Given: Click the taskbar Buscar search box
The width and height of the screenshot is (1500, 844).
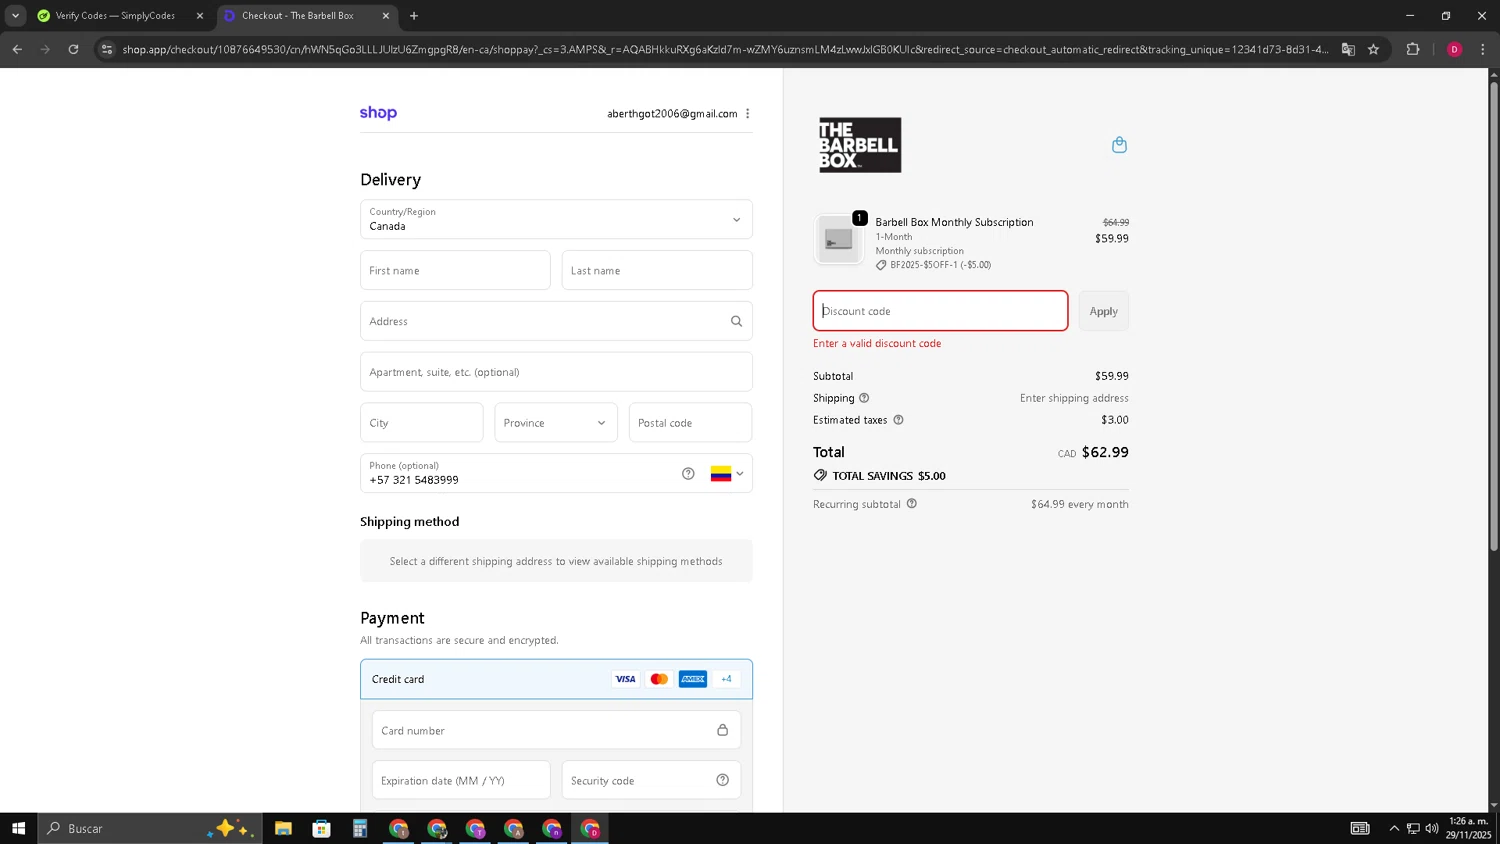Looking at the screenshot, I should pyautogui.click(x=150, y=828).
